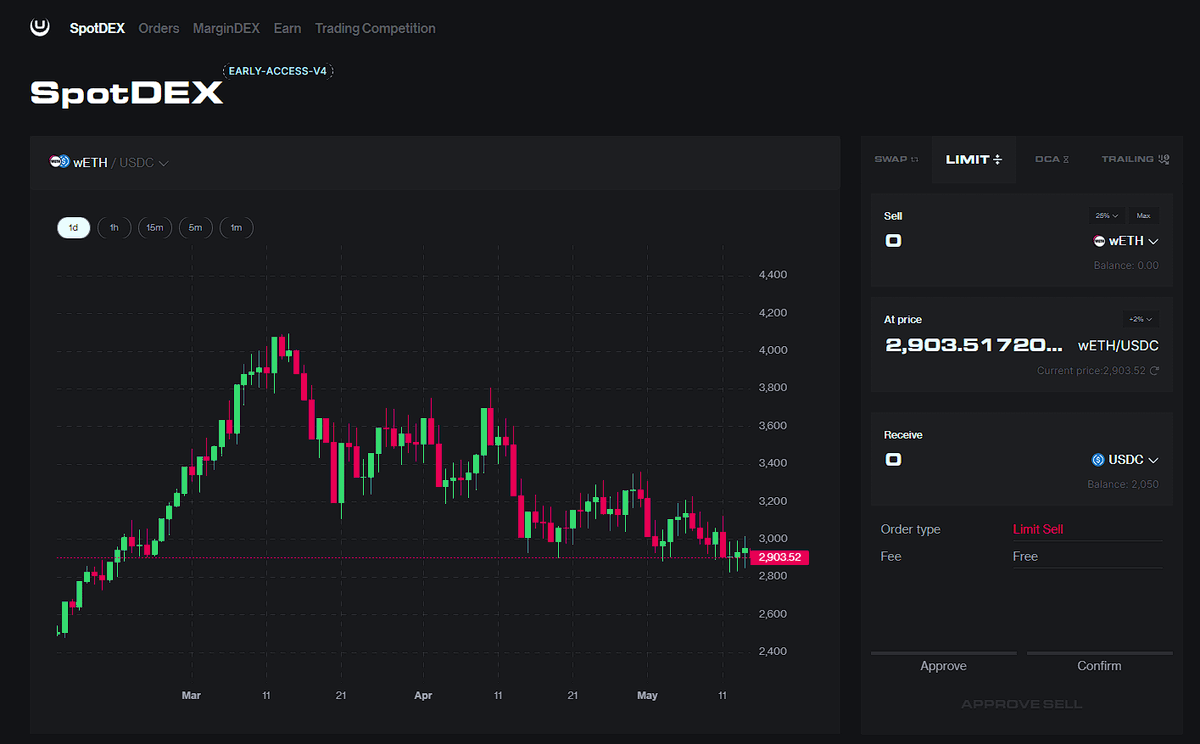Image resolution: width=1200 pixels, height=744 pixels.
Task: Click the wETH/USDC pair label beside price
Action: click(x=1118, y=345)
